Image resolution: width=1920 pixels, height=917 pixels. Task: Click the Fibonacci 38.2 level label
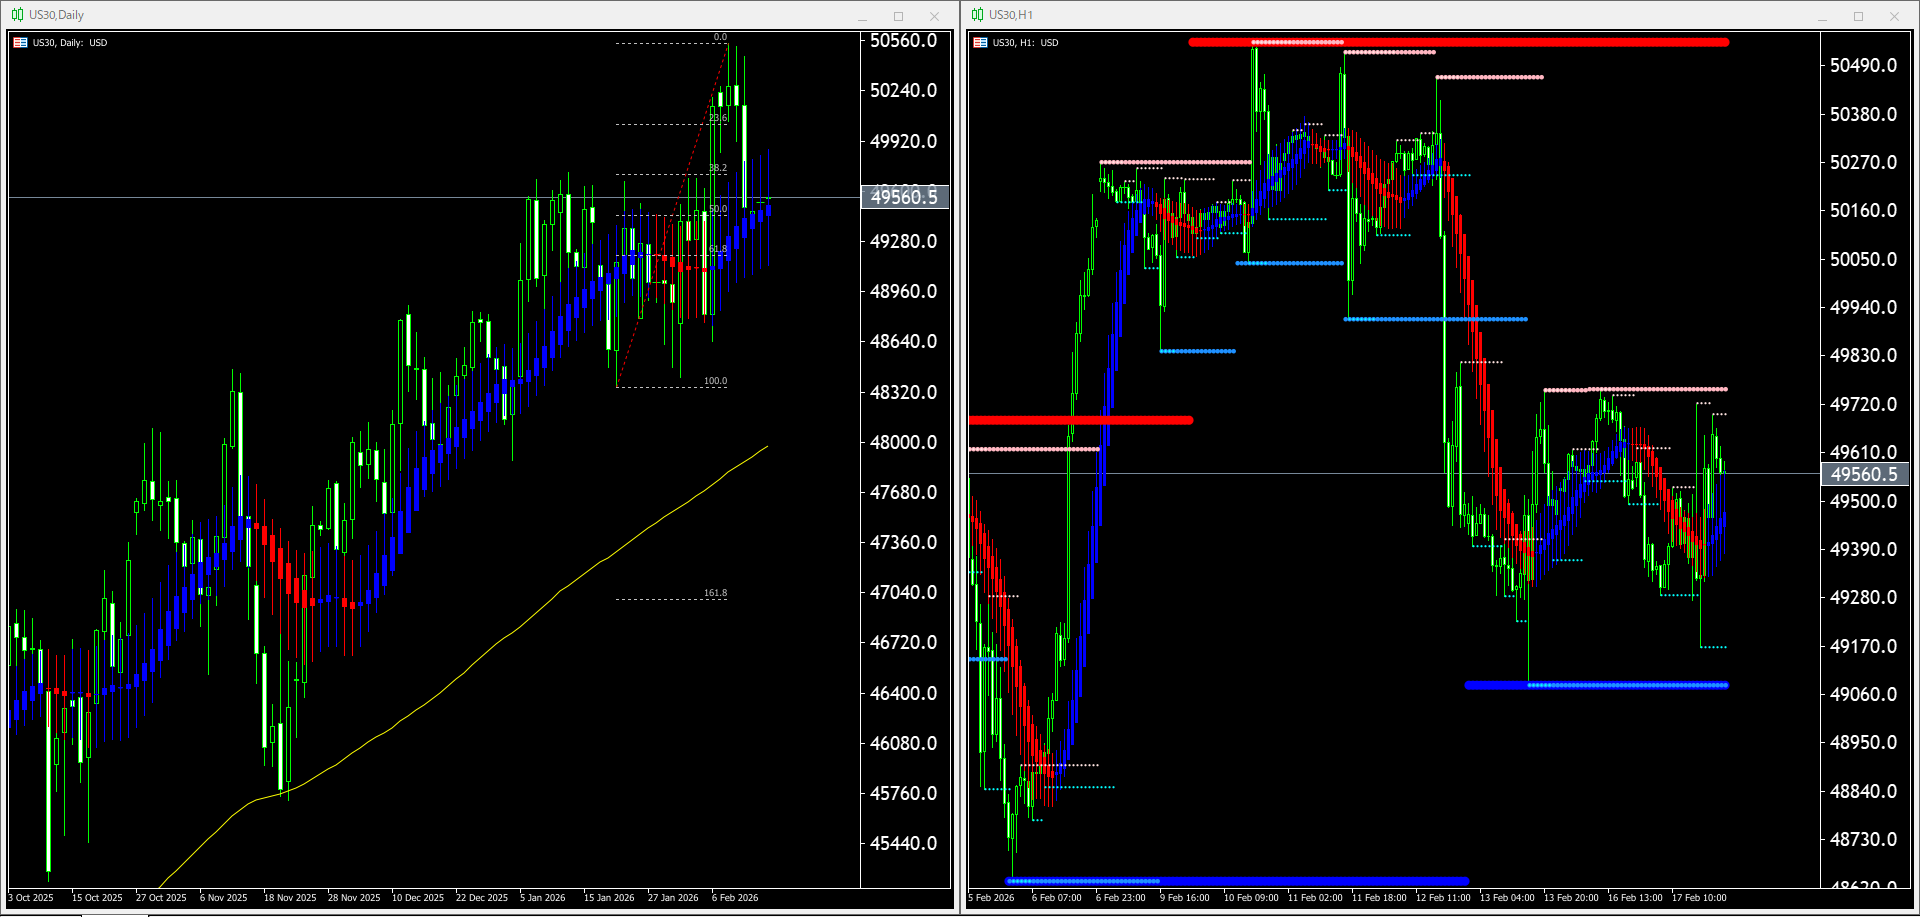(x=718, y=168)
